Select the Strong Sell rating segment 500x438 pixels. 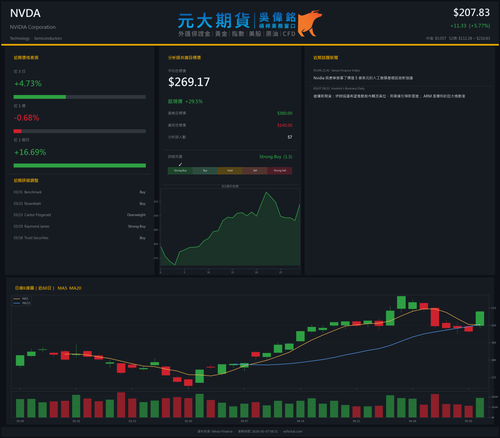(x=280, y=171)
